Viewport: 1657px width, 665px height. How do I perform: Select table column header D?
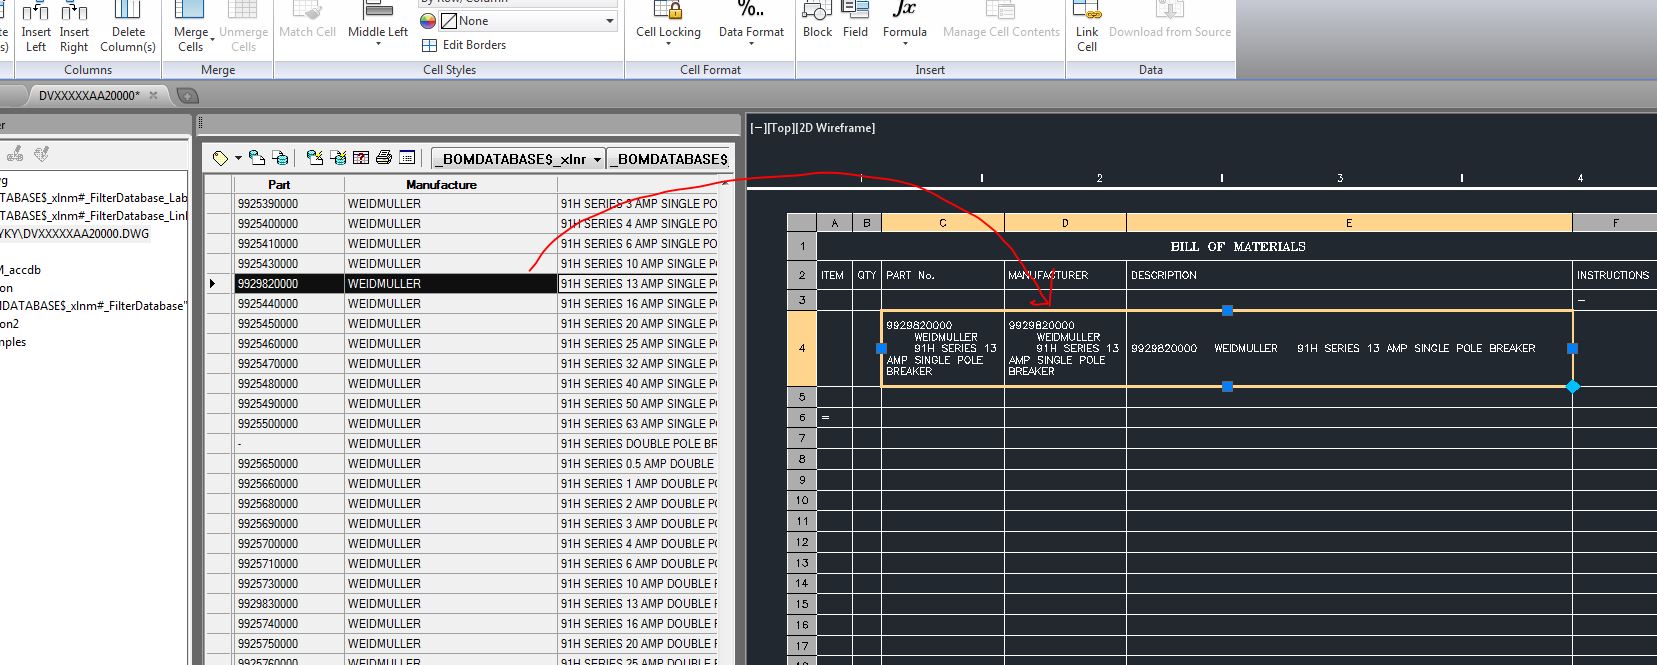click(1065, 223)
